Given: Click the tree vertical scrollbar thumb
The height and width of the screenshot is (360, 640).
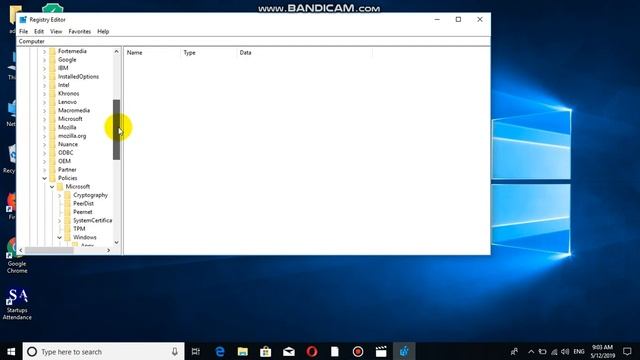Looking at the screenshot, I should coord(117,129).
